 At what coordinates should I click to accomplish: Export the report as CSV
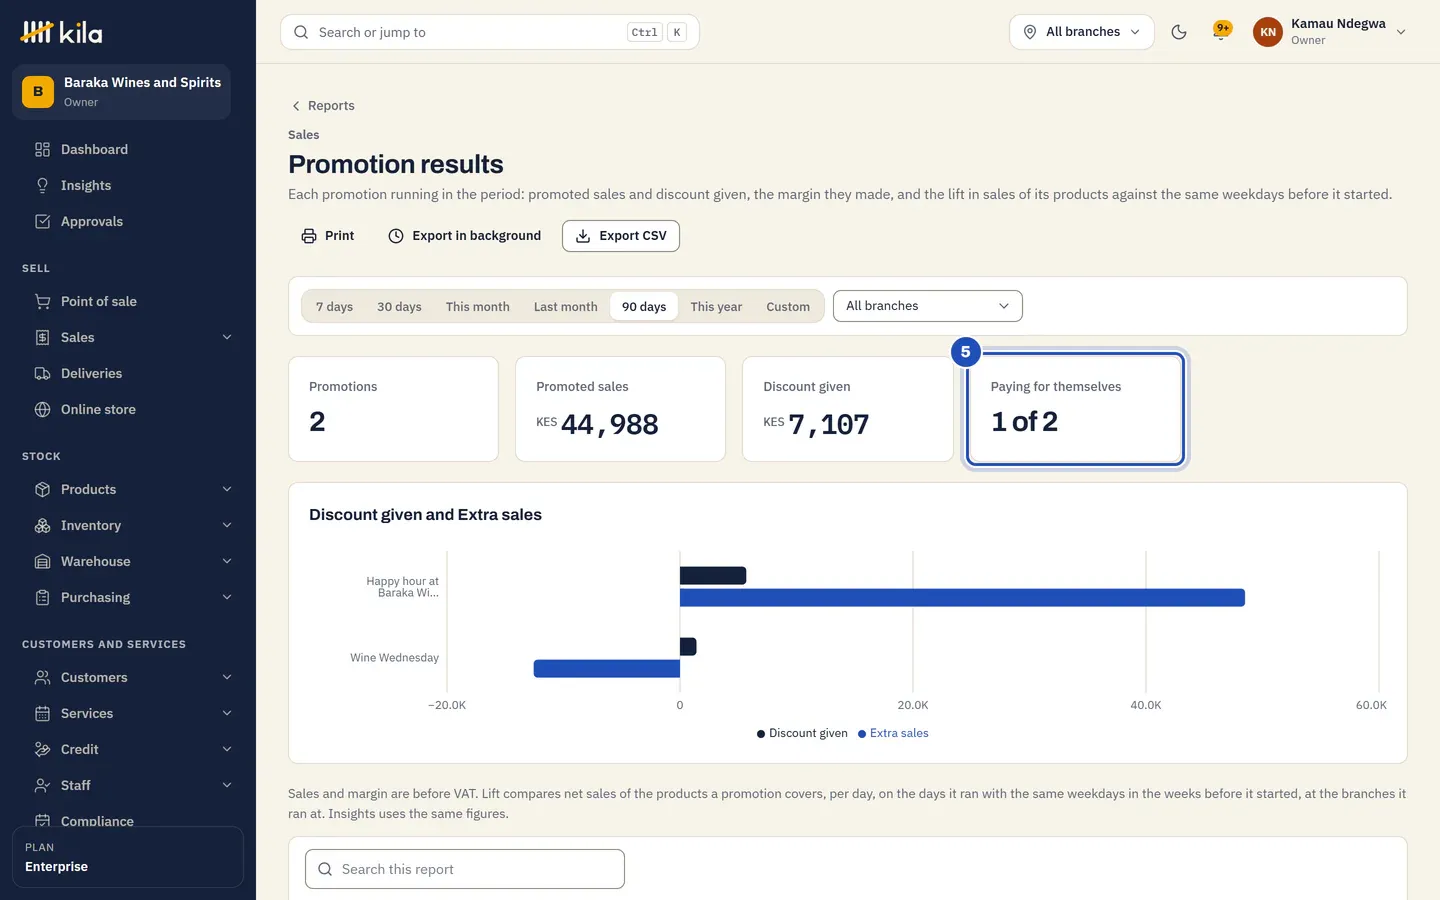[x=621, y=236]
